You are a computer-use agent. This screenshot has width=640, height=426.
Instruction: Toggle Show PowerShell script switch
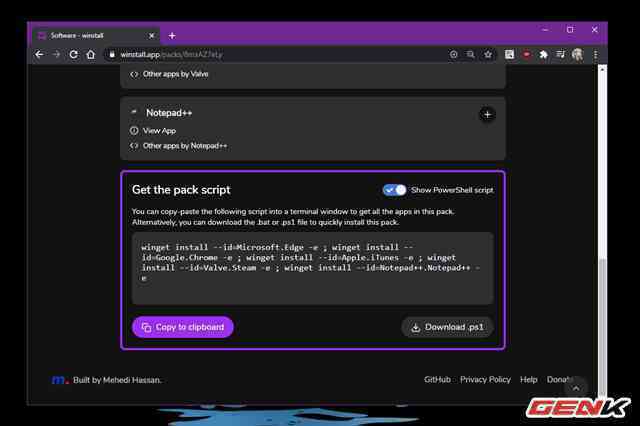(394, 190)
